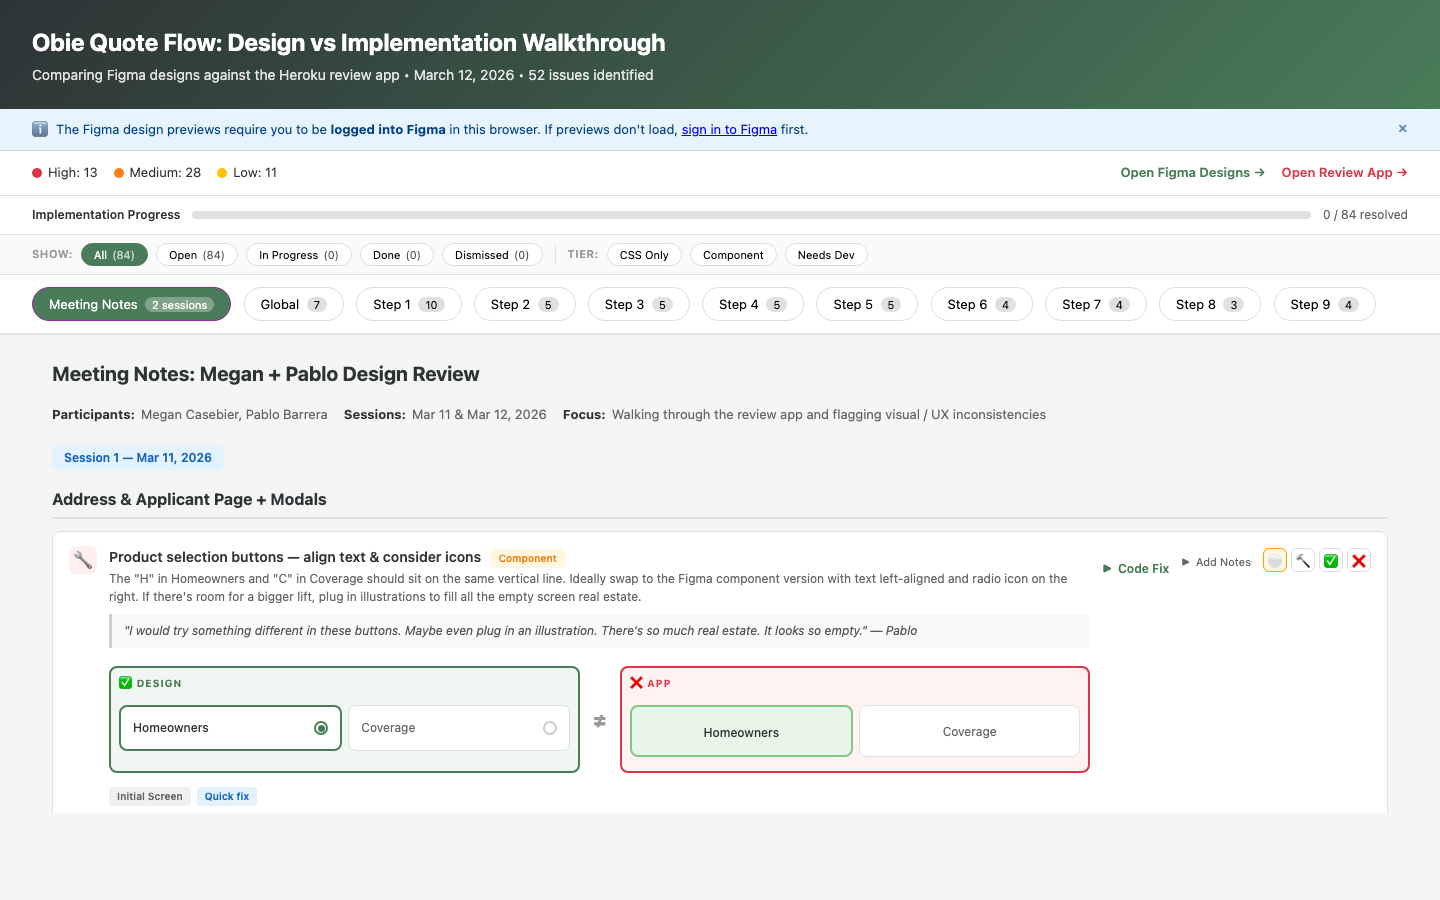Viewport: 1440px width, 900px height.
Task: Click the sign in to Figma link
Action: (x=728, y=129)
